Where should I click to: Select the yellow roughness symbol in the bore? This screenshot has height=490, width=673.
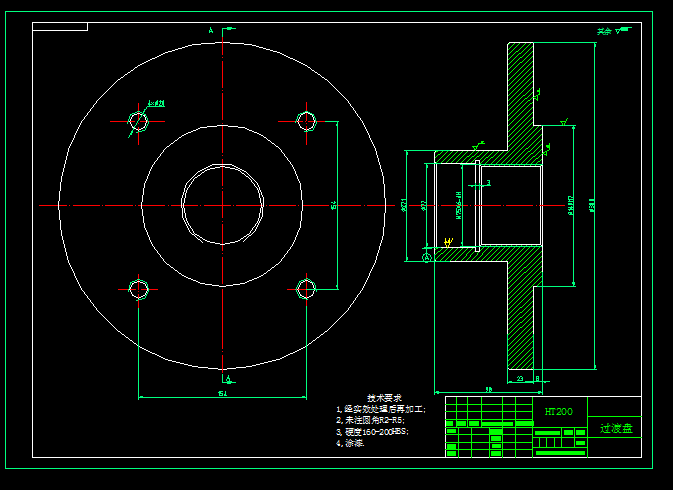pos(448,242)
